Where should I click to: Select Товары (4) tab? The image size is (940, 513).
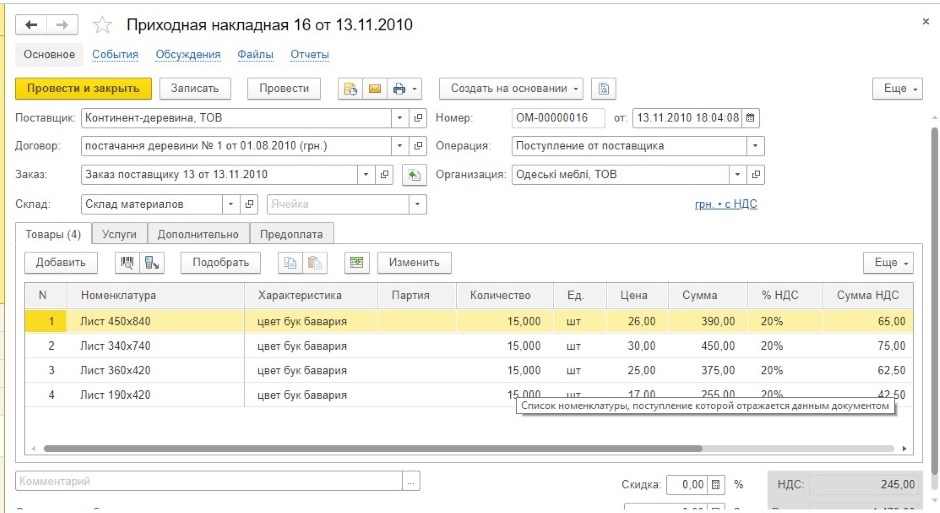click(53, 234)
